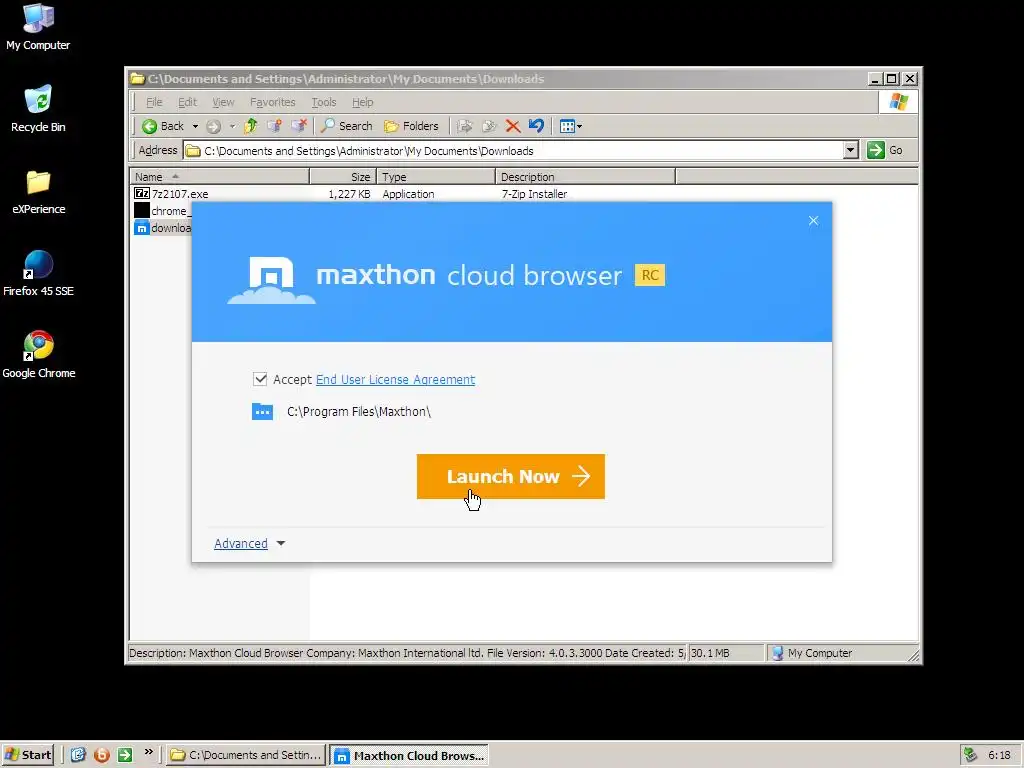This screenshot has width=1024, height=768.
Task: Sort by the Size column header
Action: [x=343, y=177]
